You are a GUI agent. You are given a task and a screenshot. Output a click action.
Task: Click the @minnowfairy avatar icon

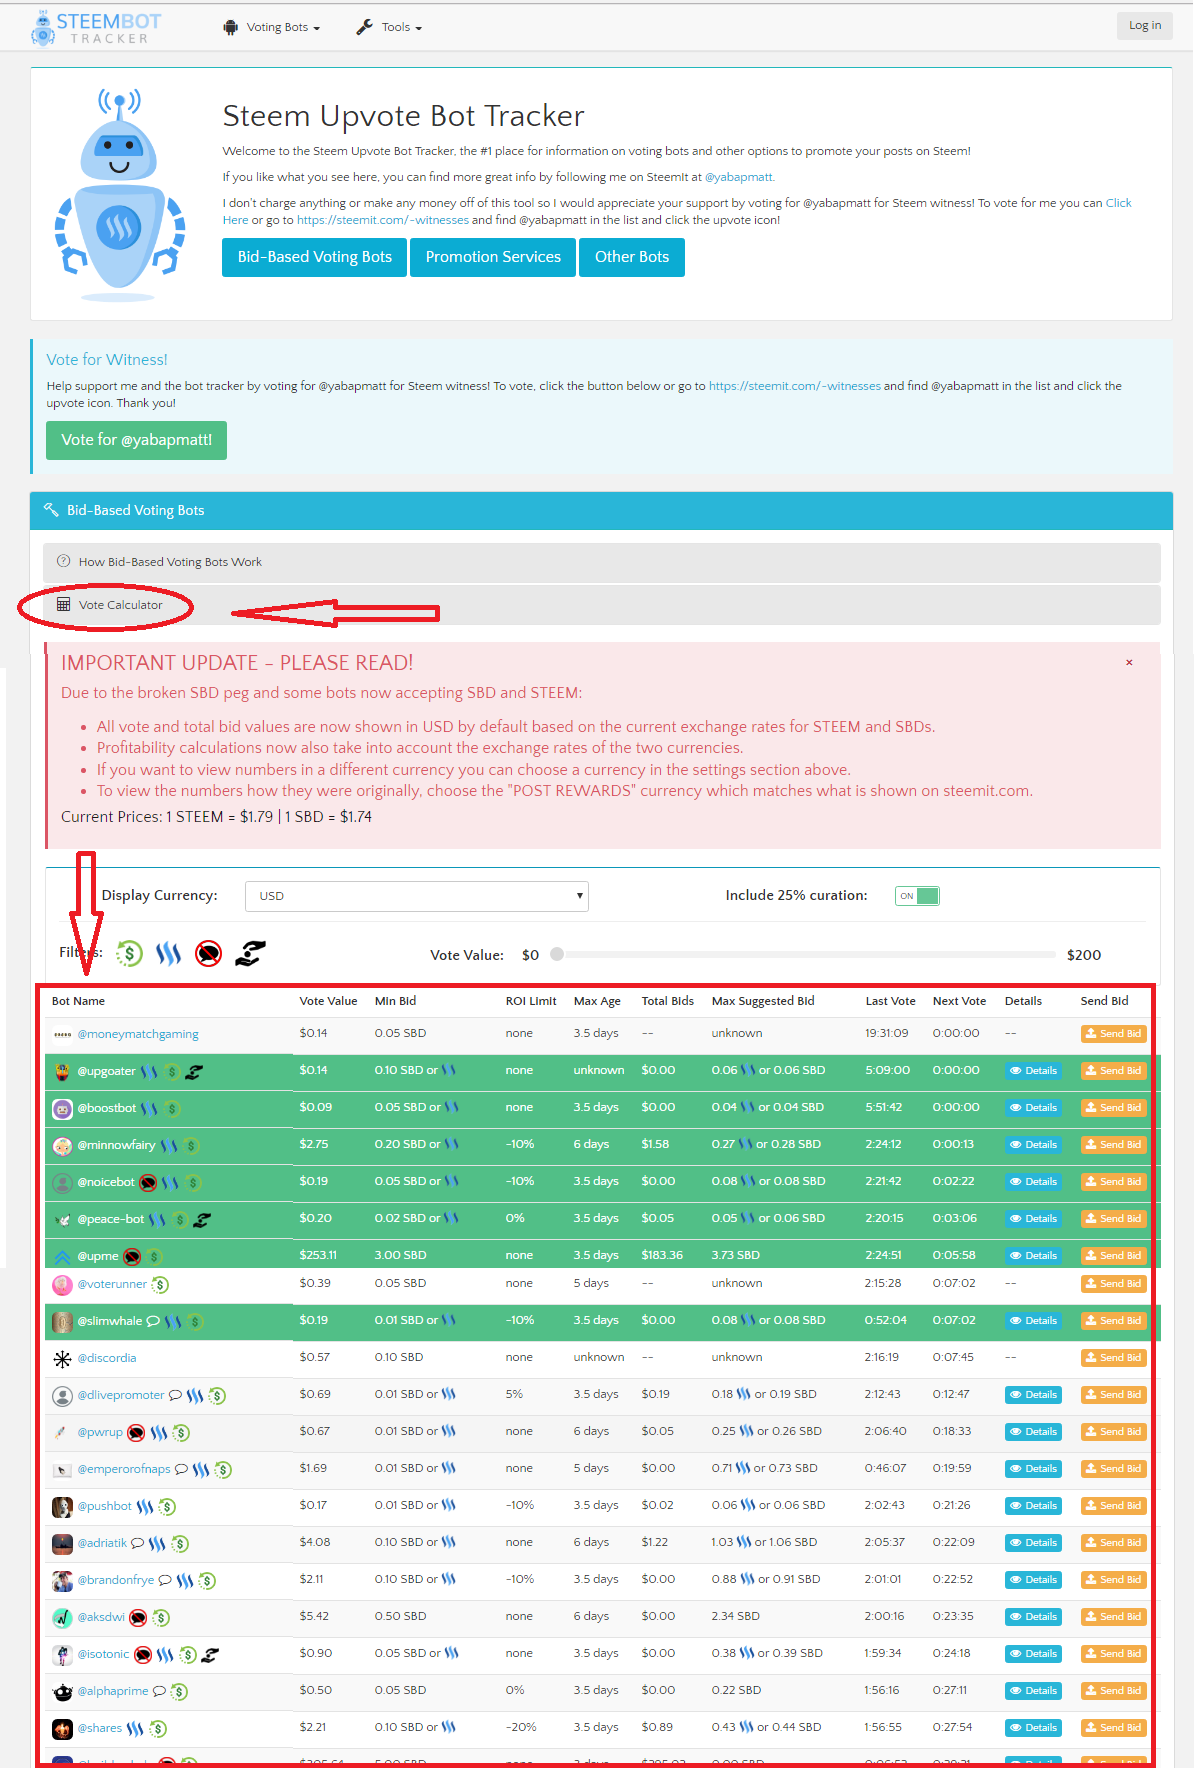click(x=62, y=1146)
